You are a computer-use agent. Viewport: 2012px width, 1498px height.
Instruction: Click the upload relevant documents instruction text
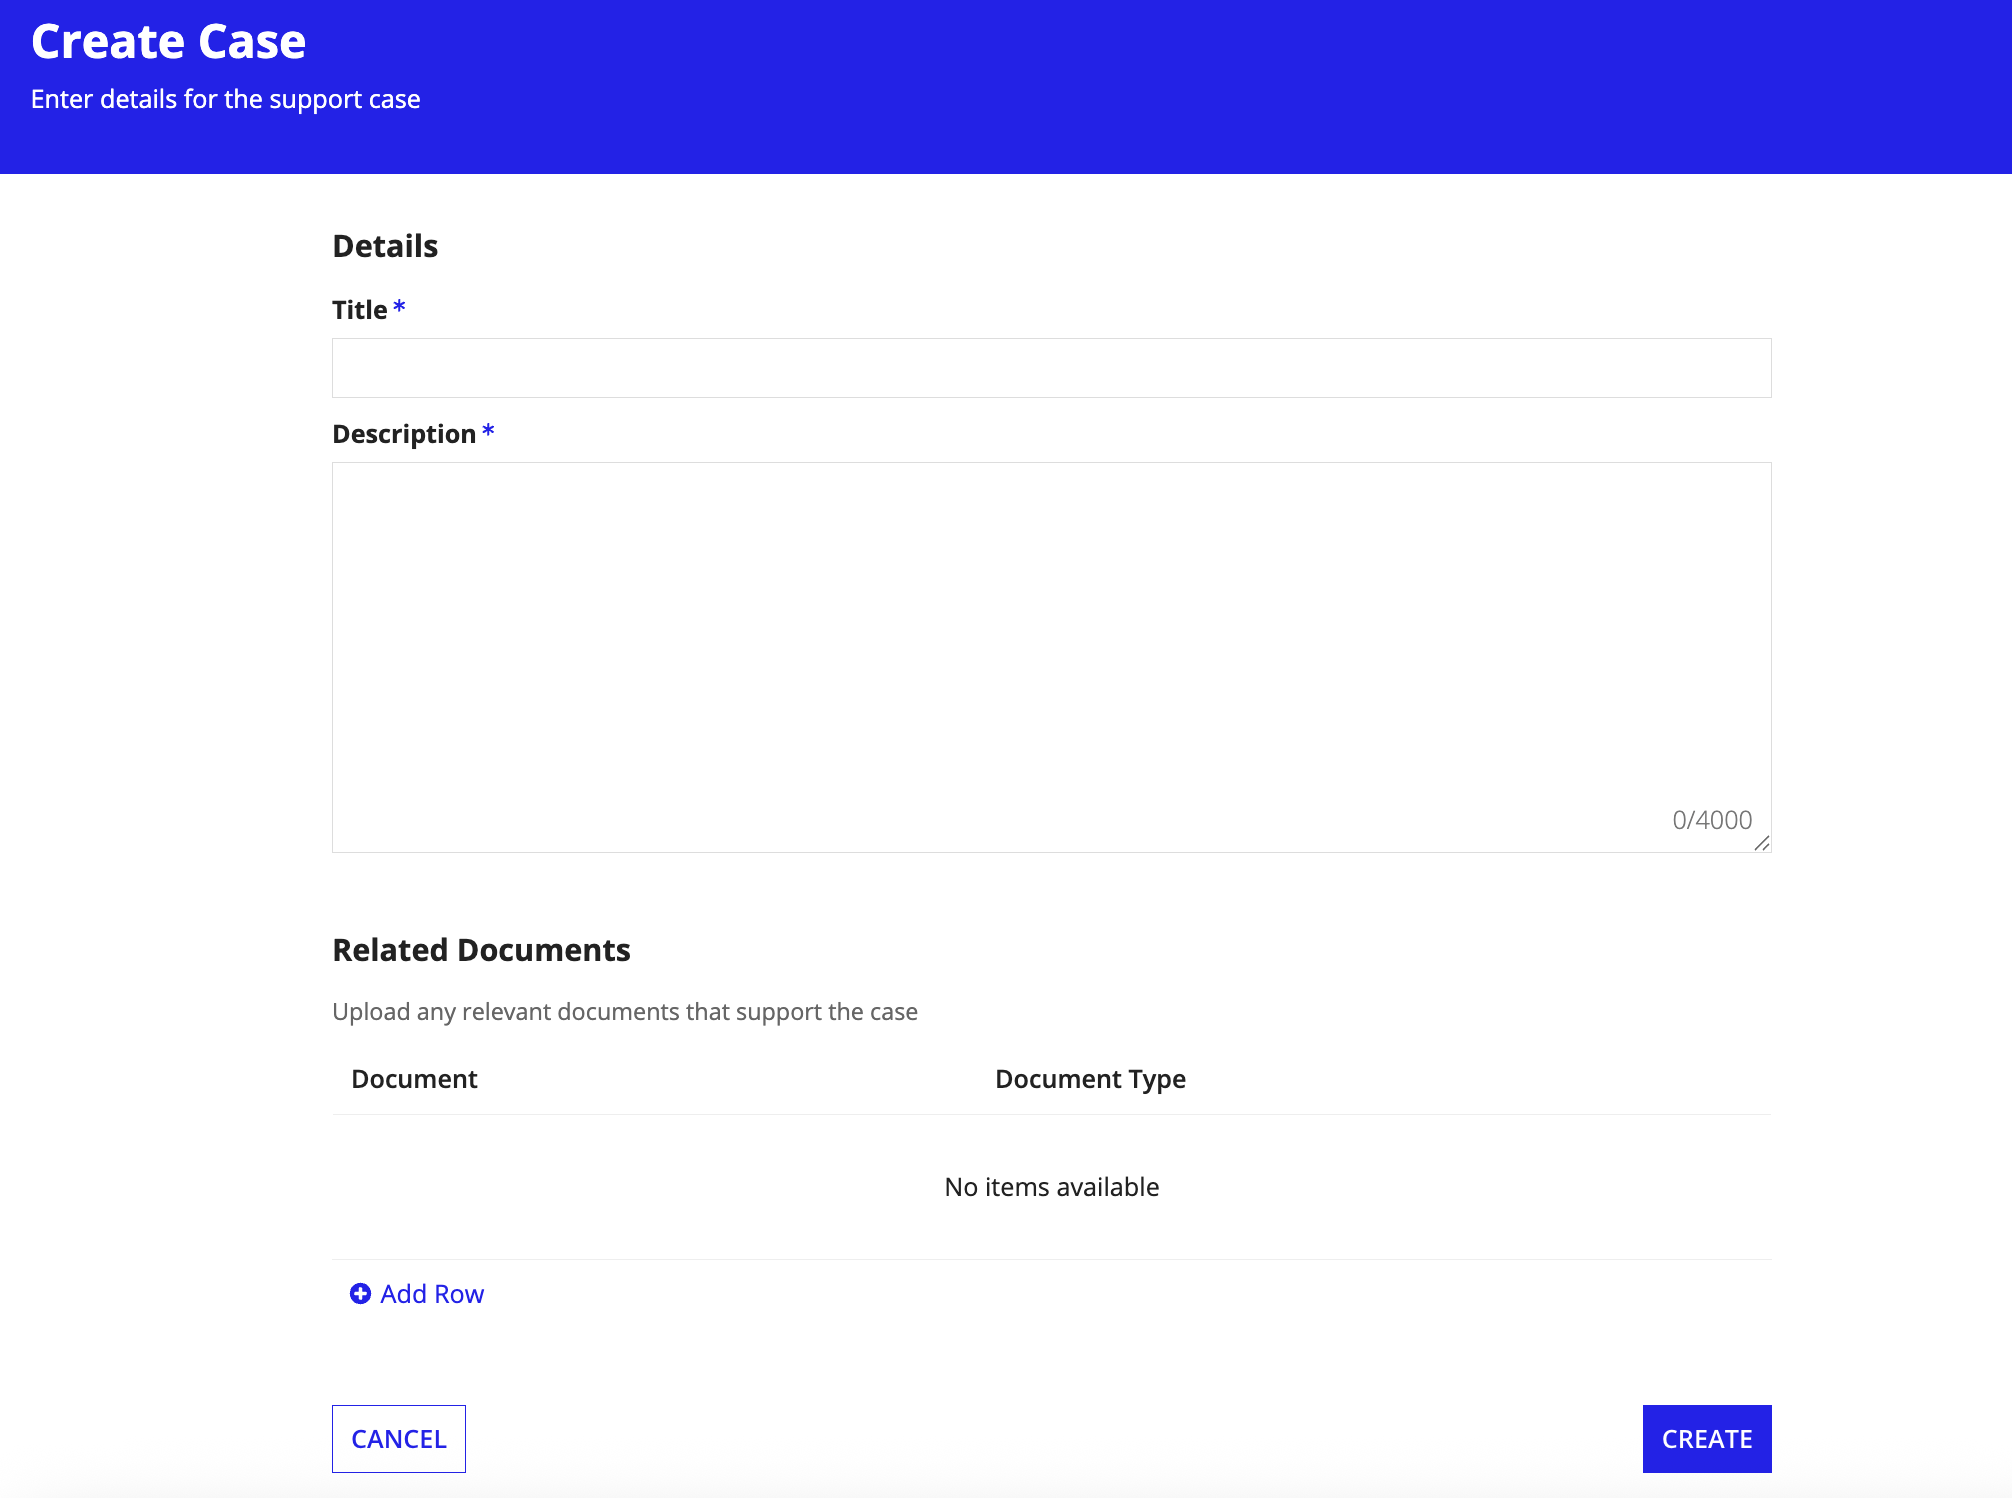point(625,1012)
